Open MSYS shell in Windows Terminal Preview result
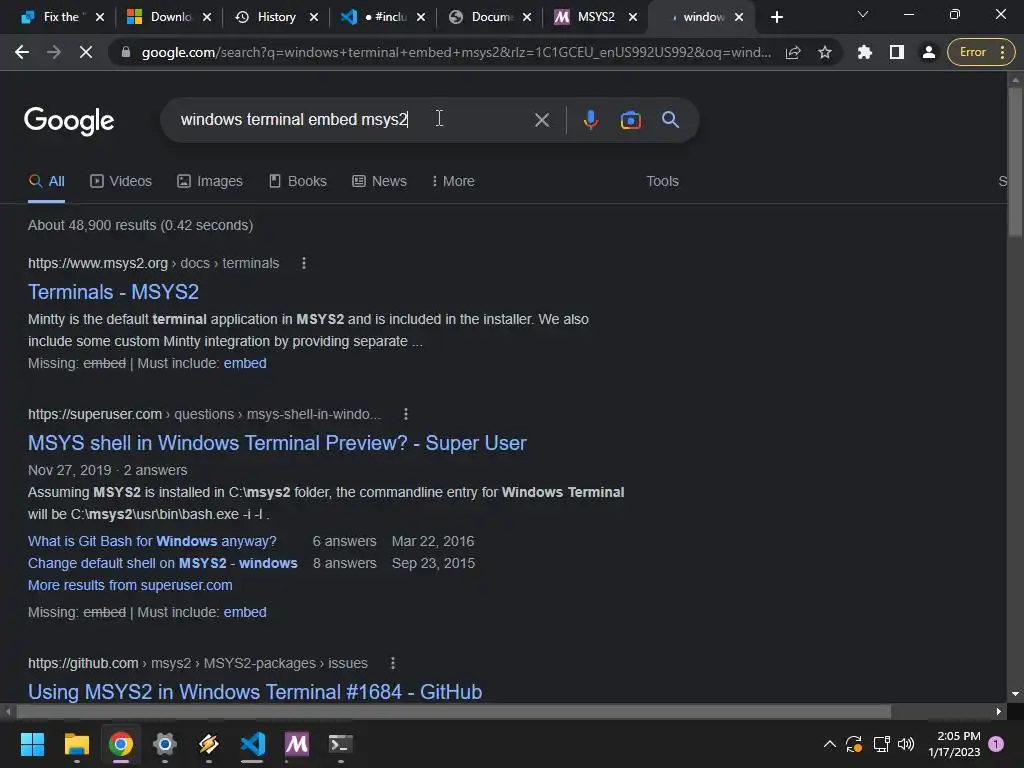Image resolution: width=1024 pixels, height=768 pixels. click(277, 443)
